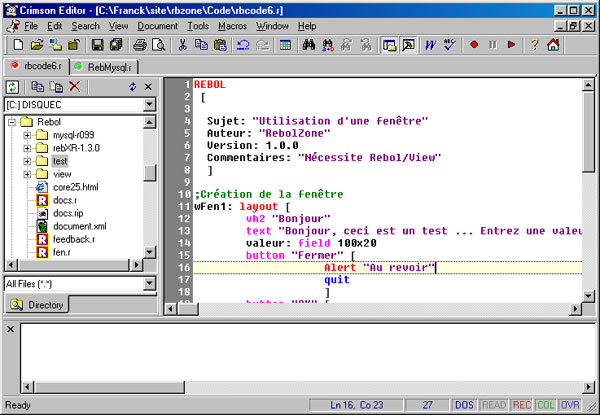
Task: Click the Close document toolbar icon
Action: (x=73, y=45)
